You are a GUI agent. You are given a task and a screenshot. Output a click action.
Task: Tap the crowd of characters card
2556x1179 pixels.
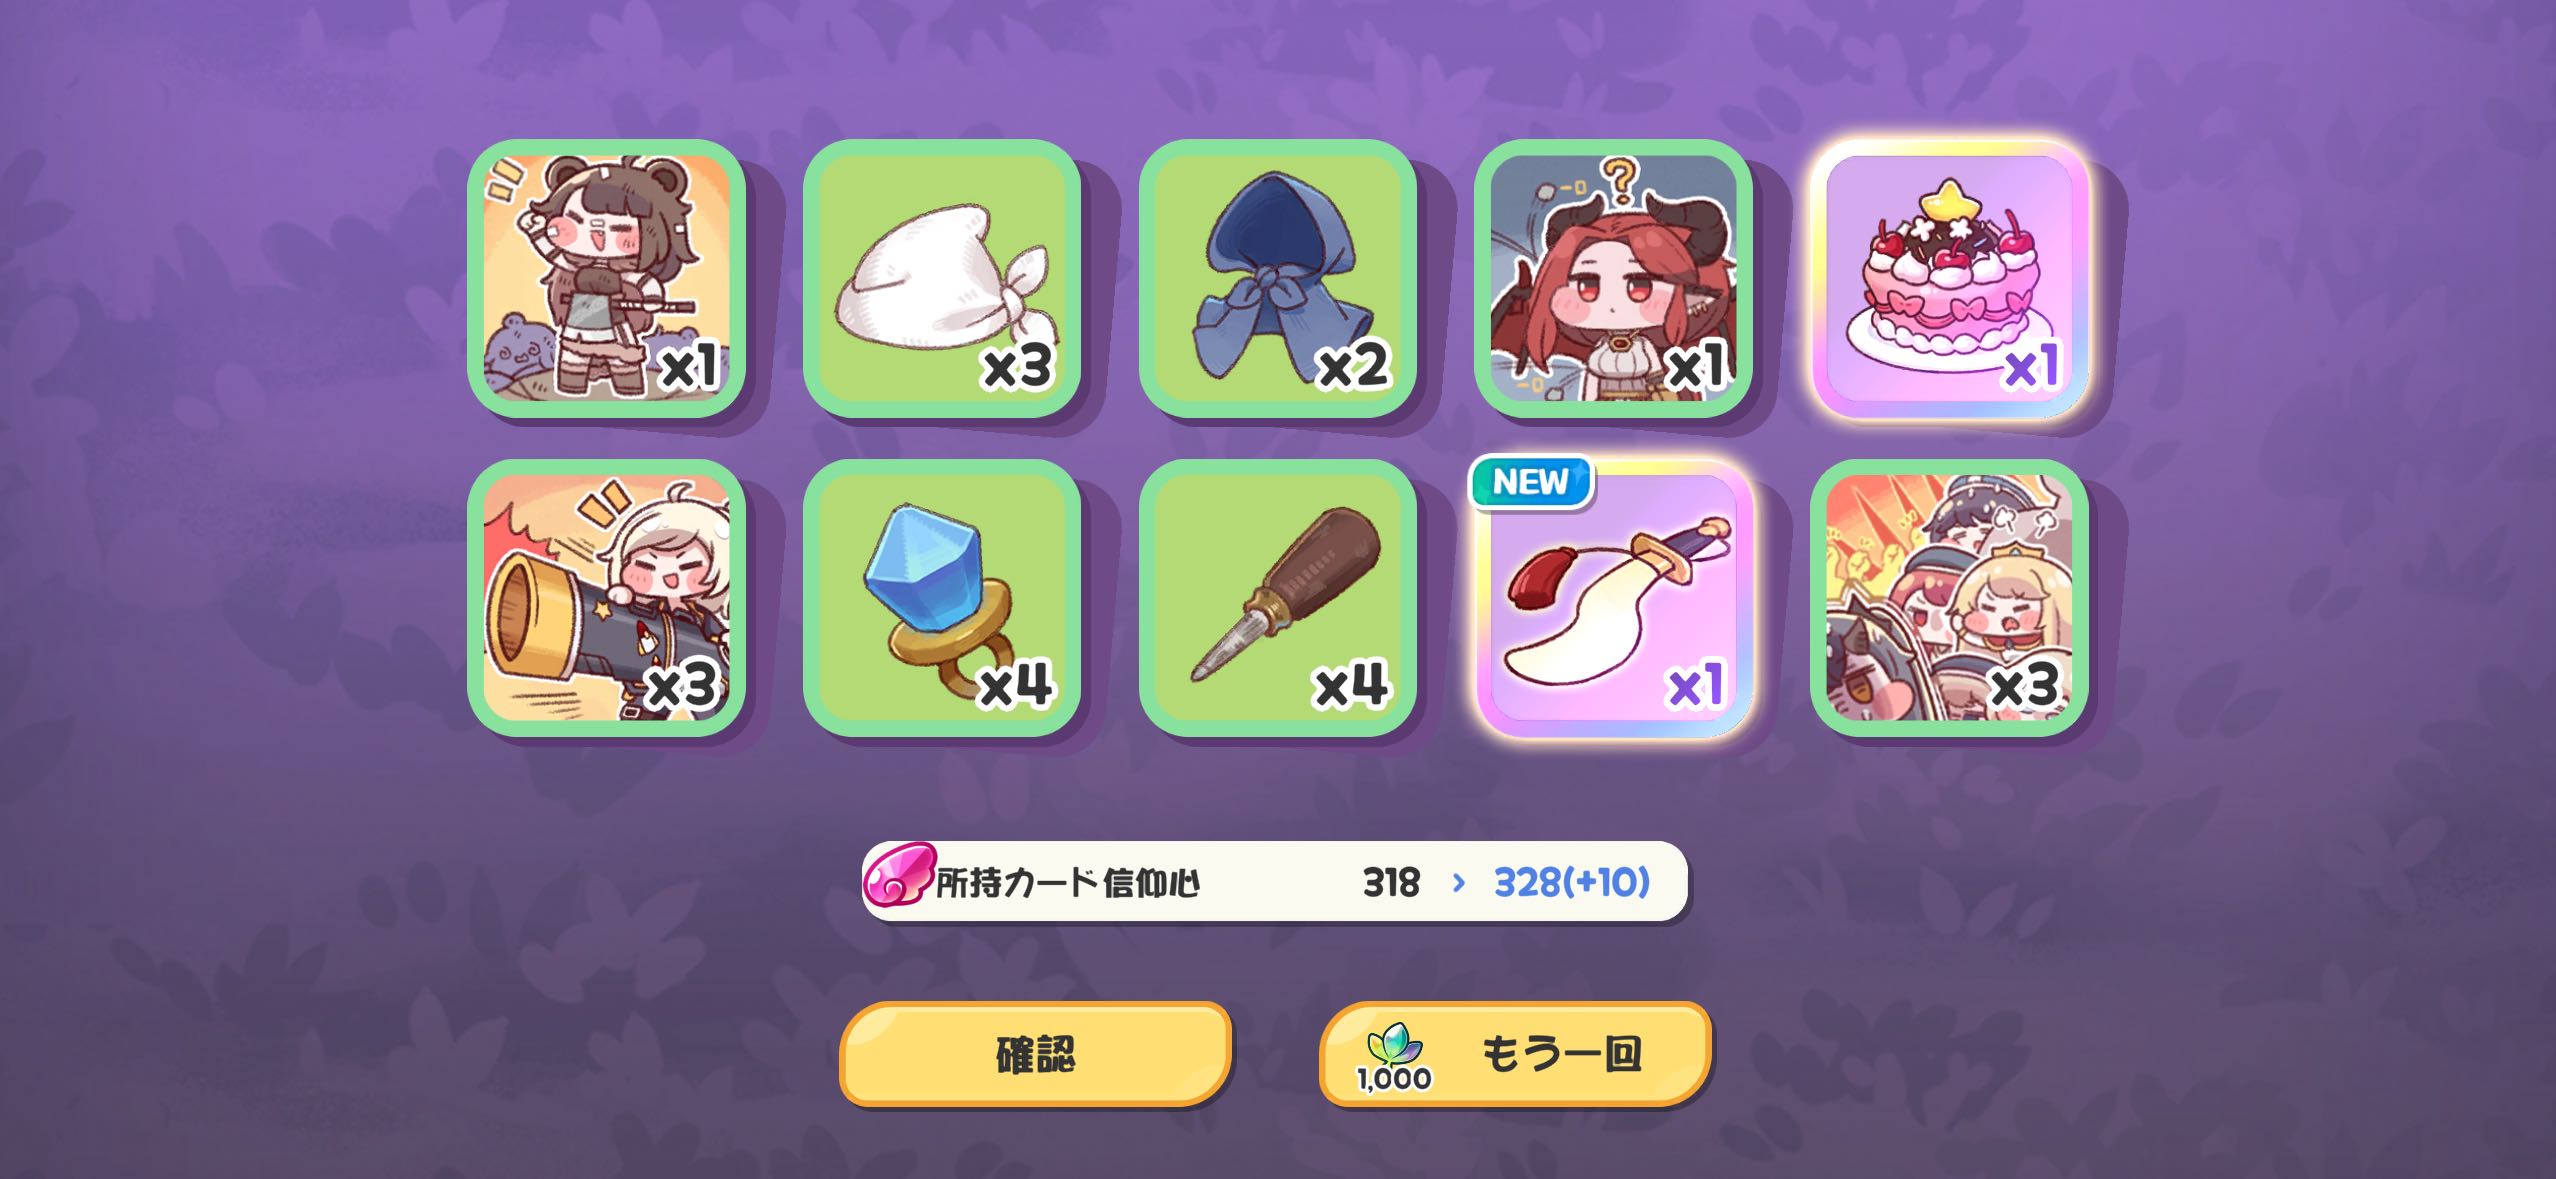coord(1949,598)
